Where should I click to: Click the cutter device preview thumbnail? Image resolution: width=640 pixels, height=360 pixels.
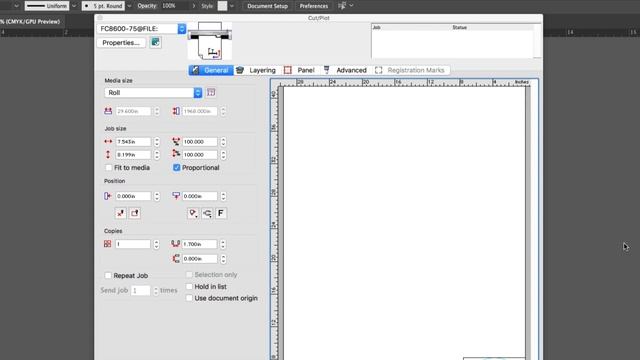click(209, 41)
